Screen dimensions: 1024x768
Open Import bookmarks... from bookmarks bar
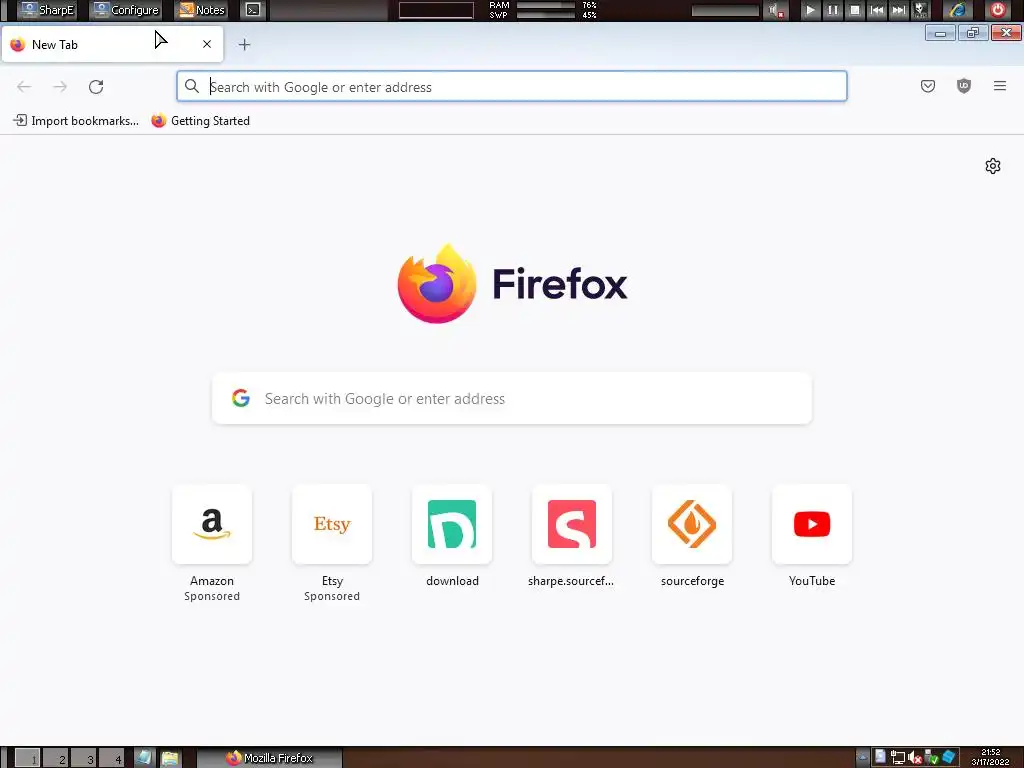(76, 121)
